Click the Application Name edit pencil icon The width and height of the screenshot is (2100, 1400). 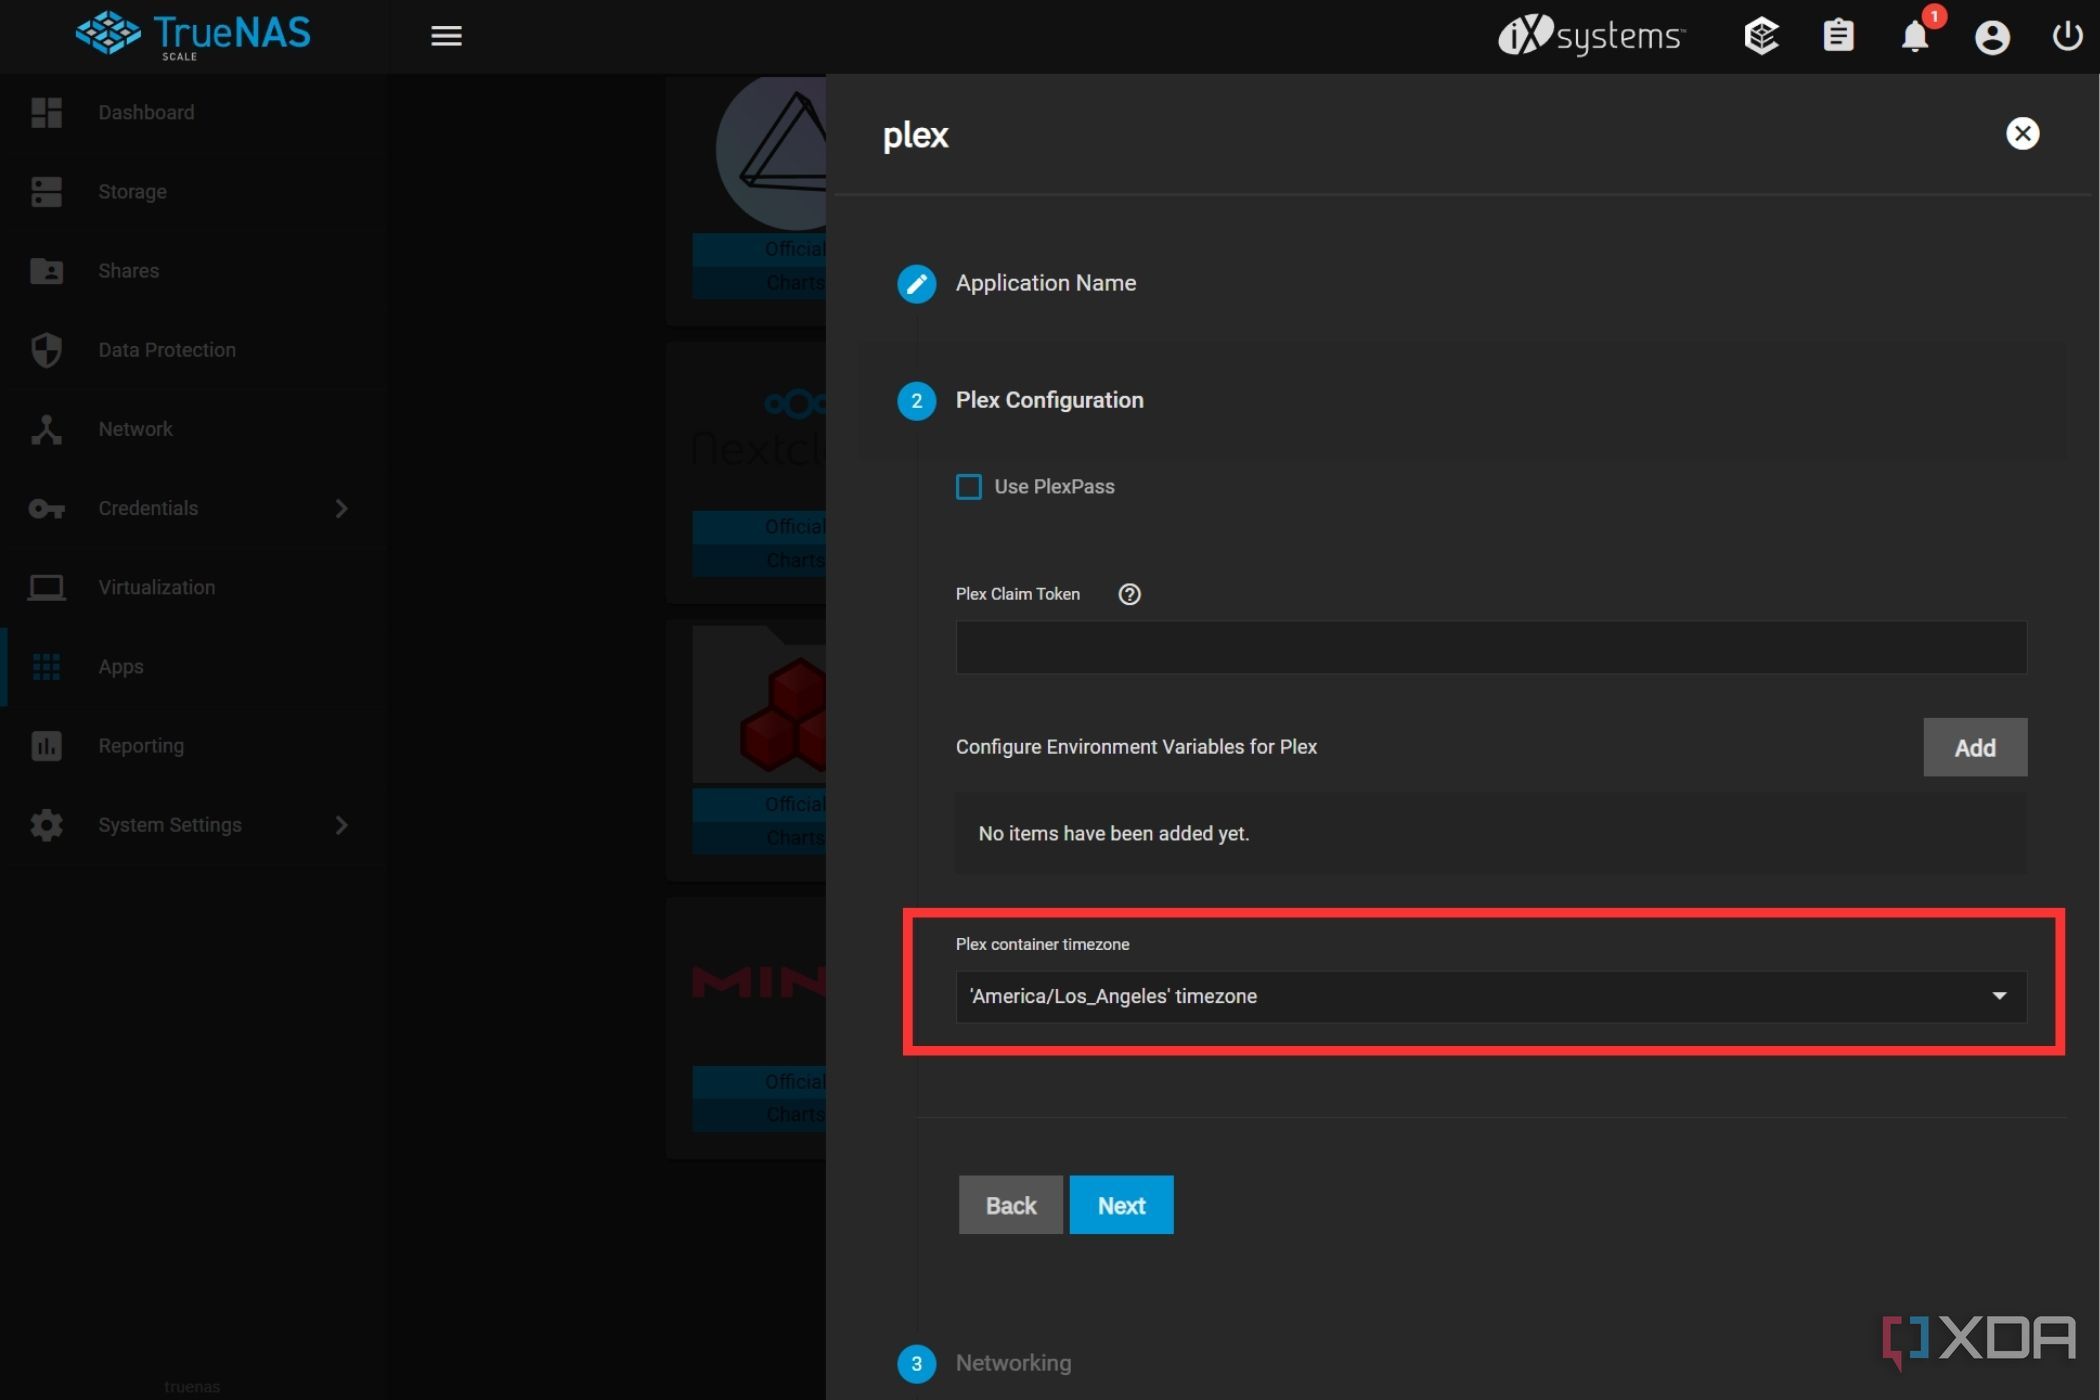pos(916,284)
